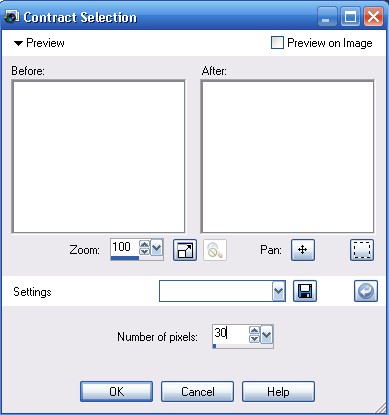This screenshot has height=415, width=389.
Task: Decrease Number of pixels with down spinner
Action: coord(254,338)
